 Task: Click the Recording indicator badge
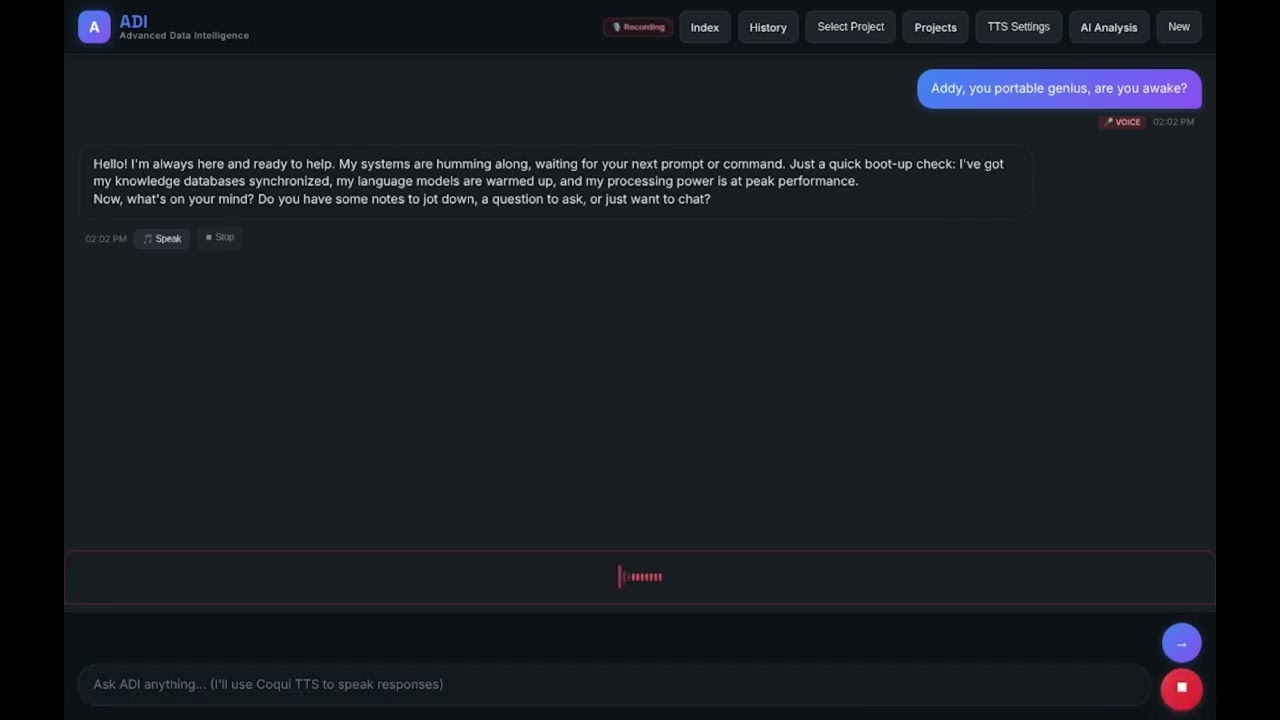point(638,27)
